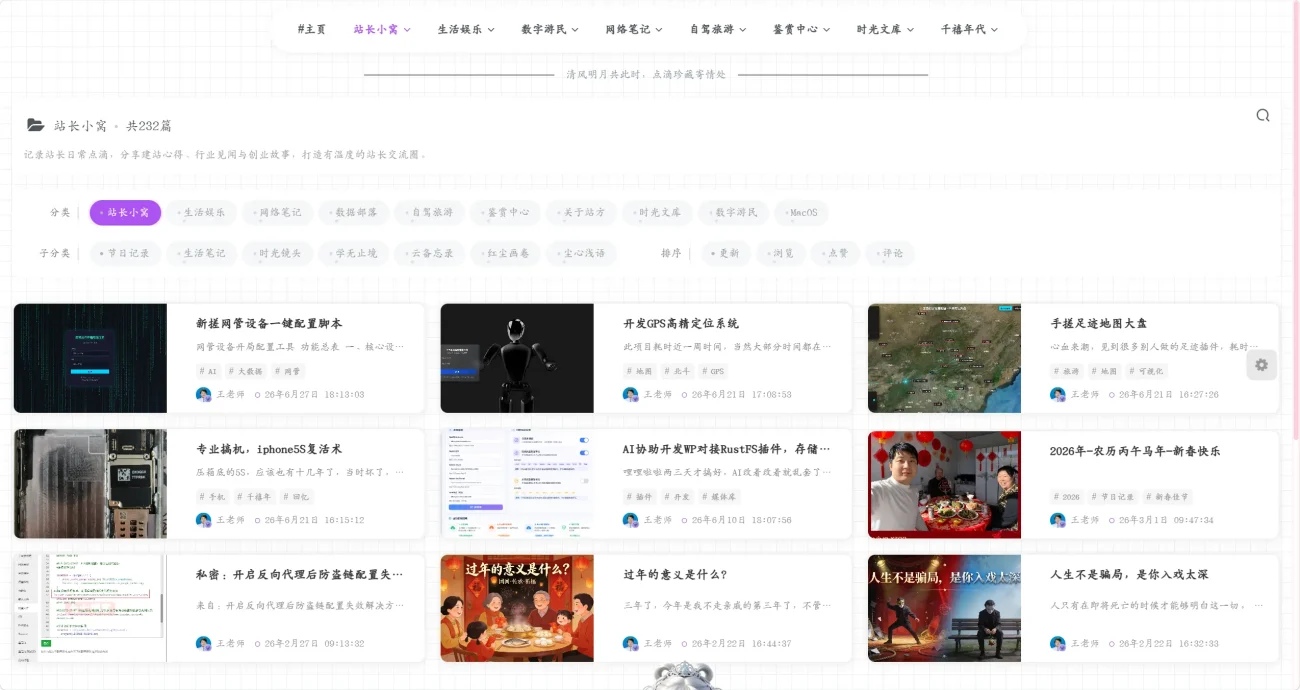Select the 鉴赏中心 category chip
The image size is (1300, 690).
(x=505, y=213)
